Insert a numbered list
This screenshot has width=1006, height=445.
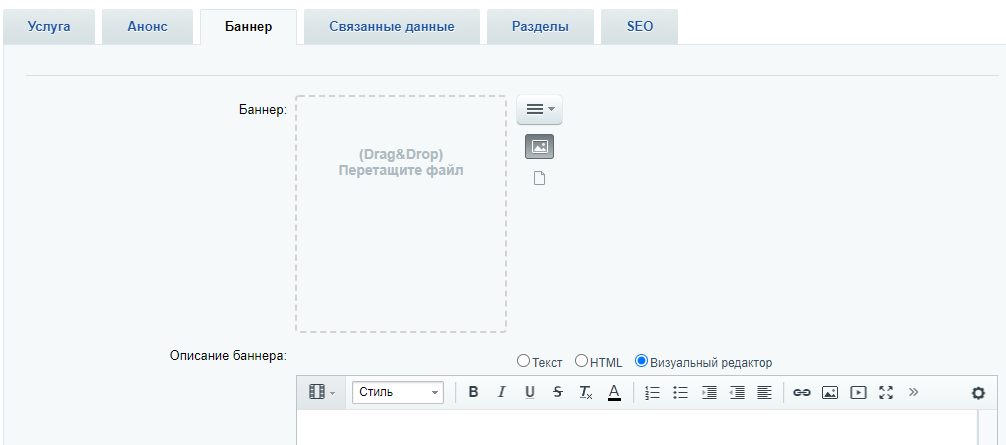(x=652, y=392)
